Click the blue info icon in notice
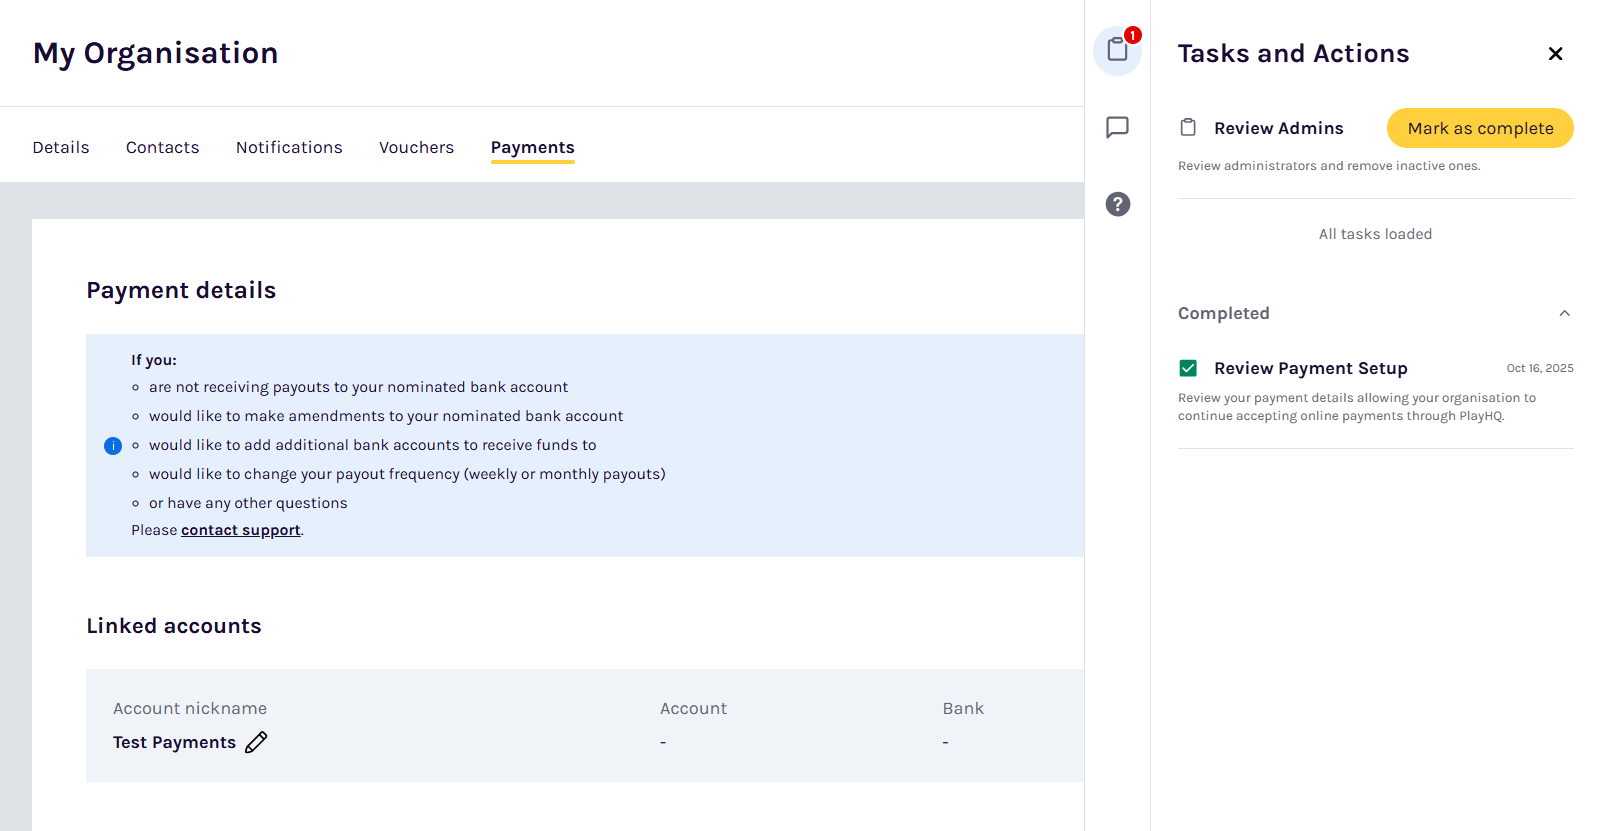1600x831 pixels. coord(113,446)
